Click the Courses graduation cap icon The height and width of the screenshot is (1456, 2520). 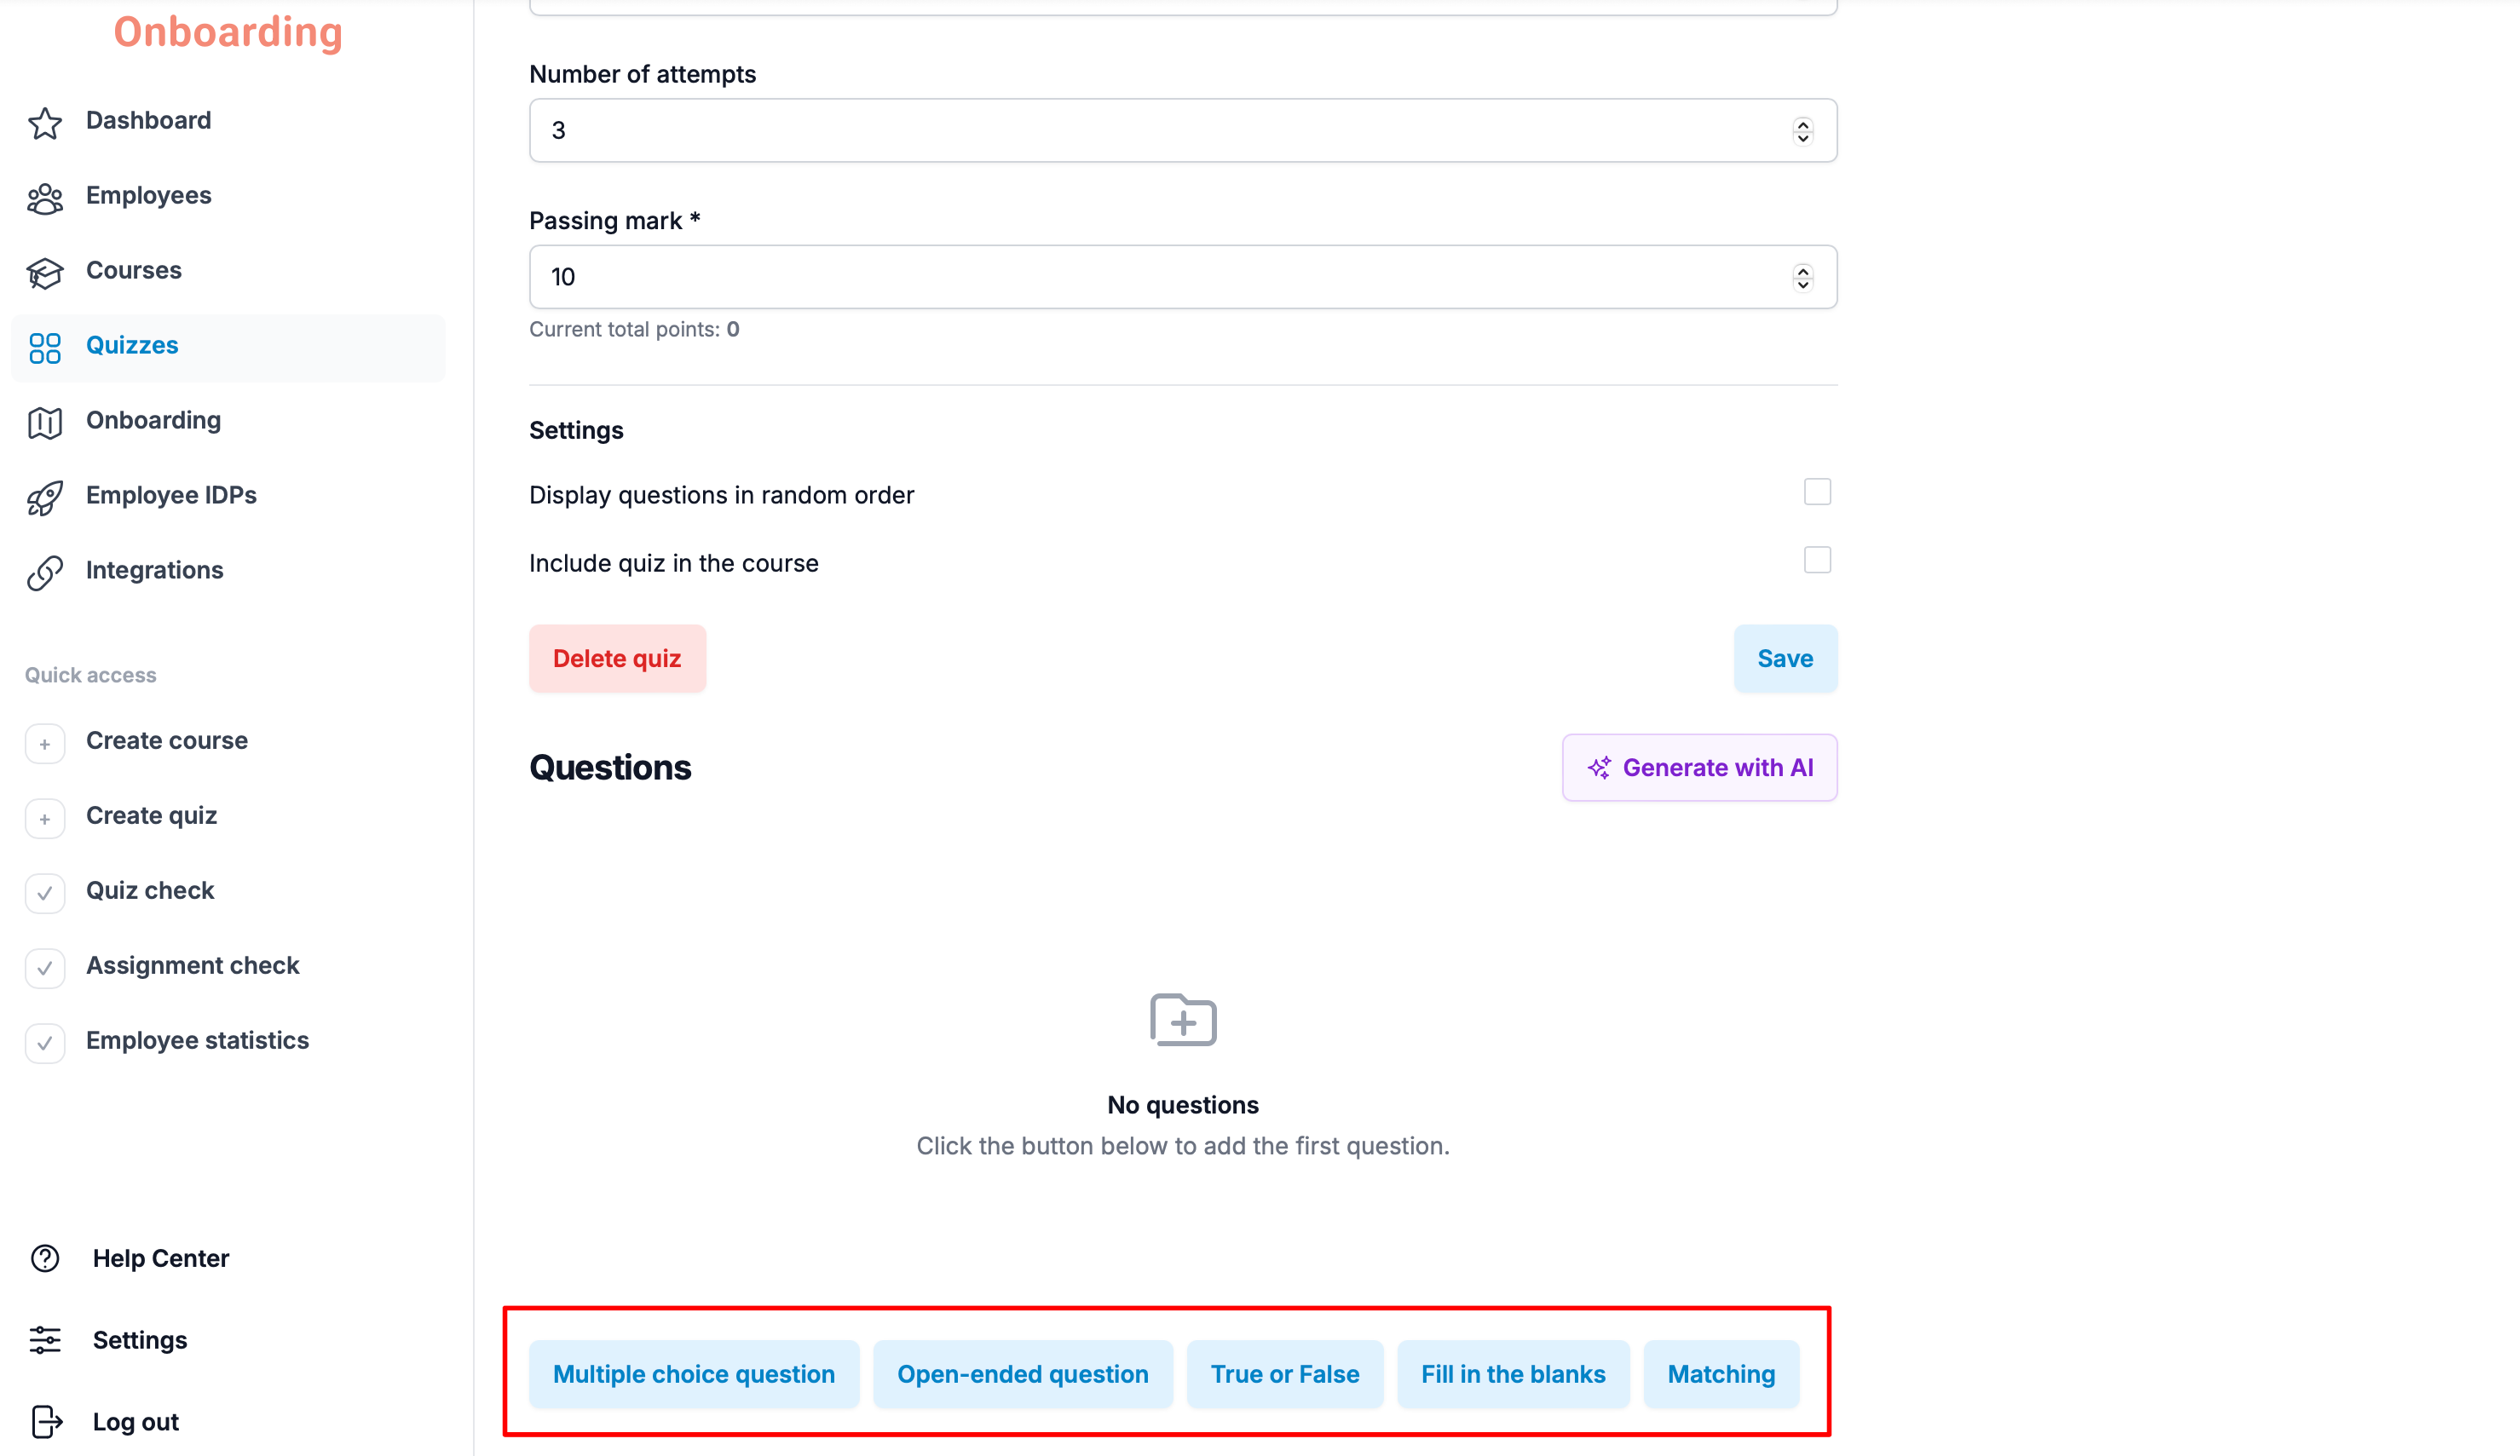(x=45, y=272)
